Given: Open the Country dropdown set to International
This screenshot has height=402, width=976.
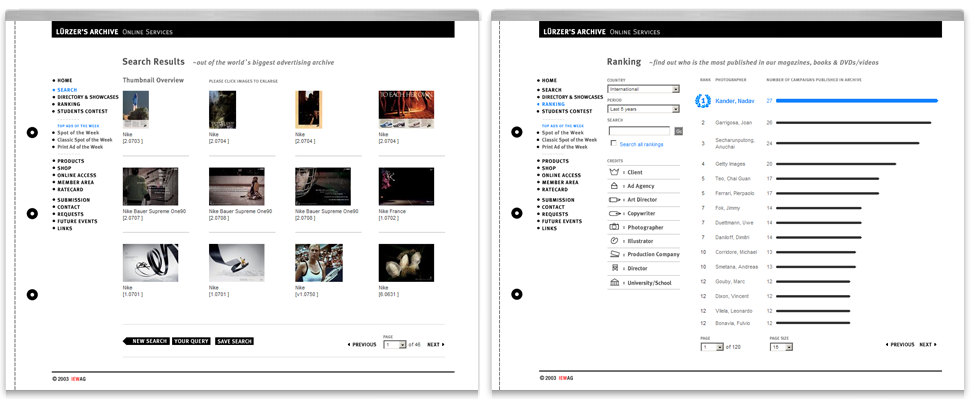Looking at the screenshot, I should (643, 89).
